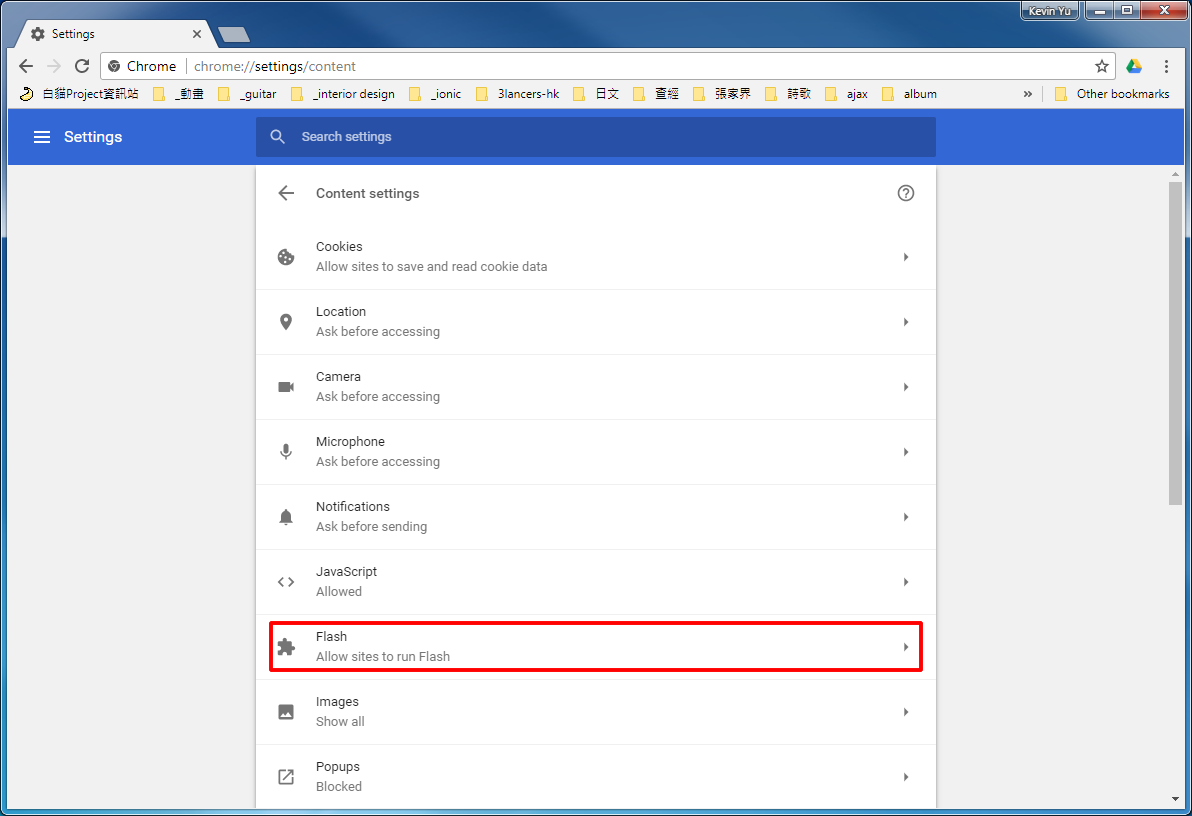Open the 日文 bookmark folder
Screen dimensions: 1192x816
point(596,94)
